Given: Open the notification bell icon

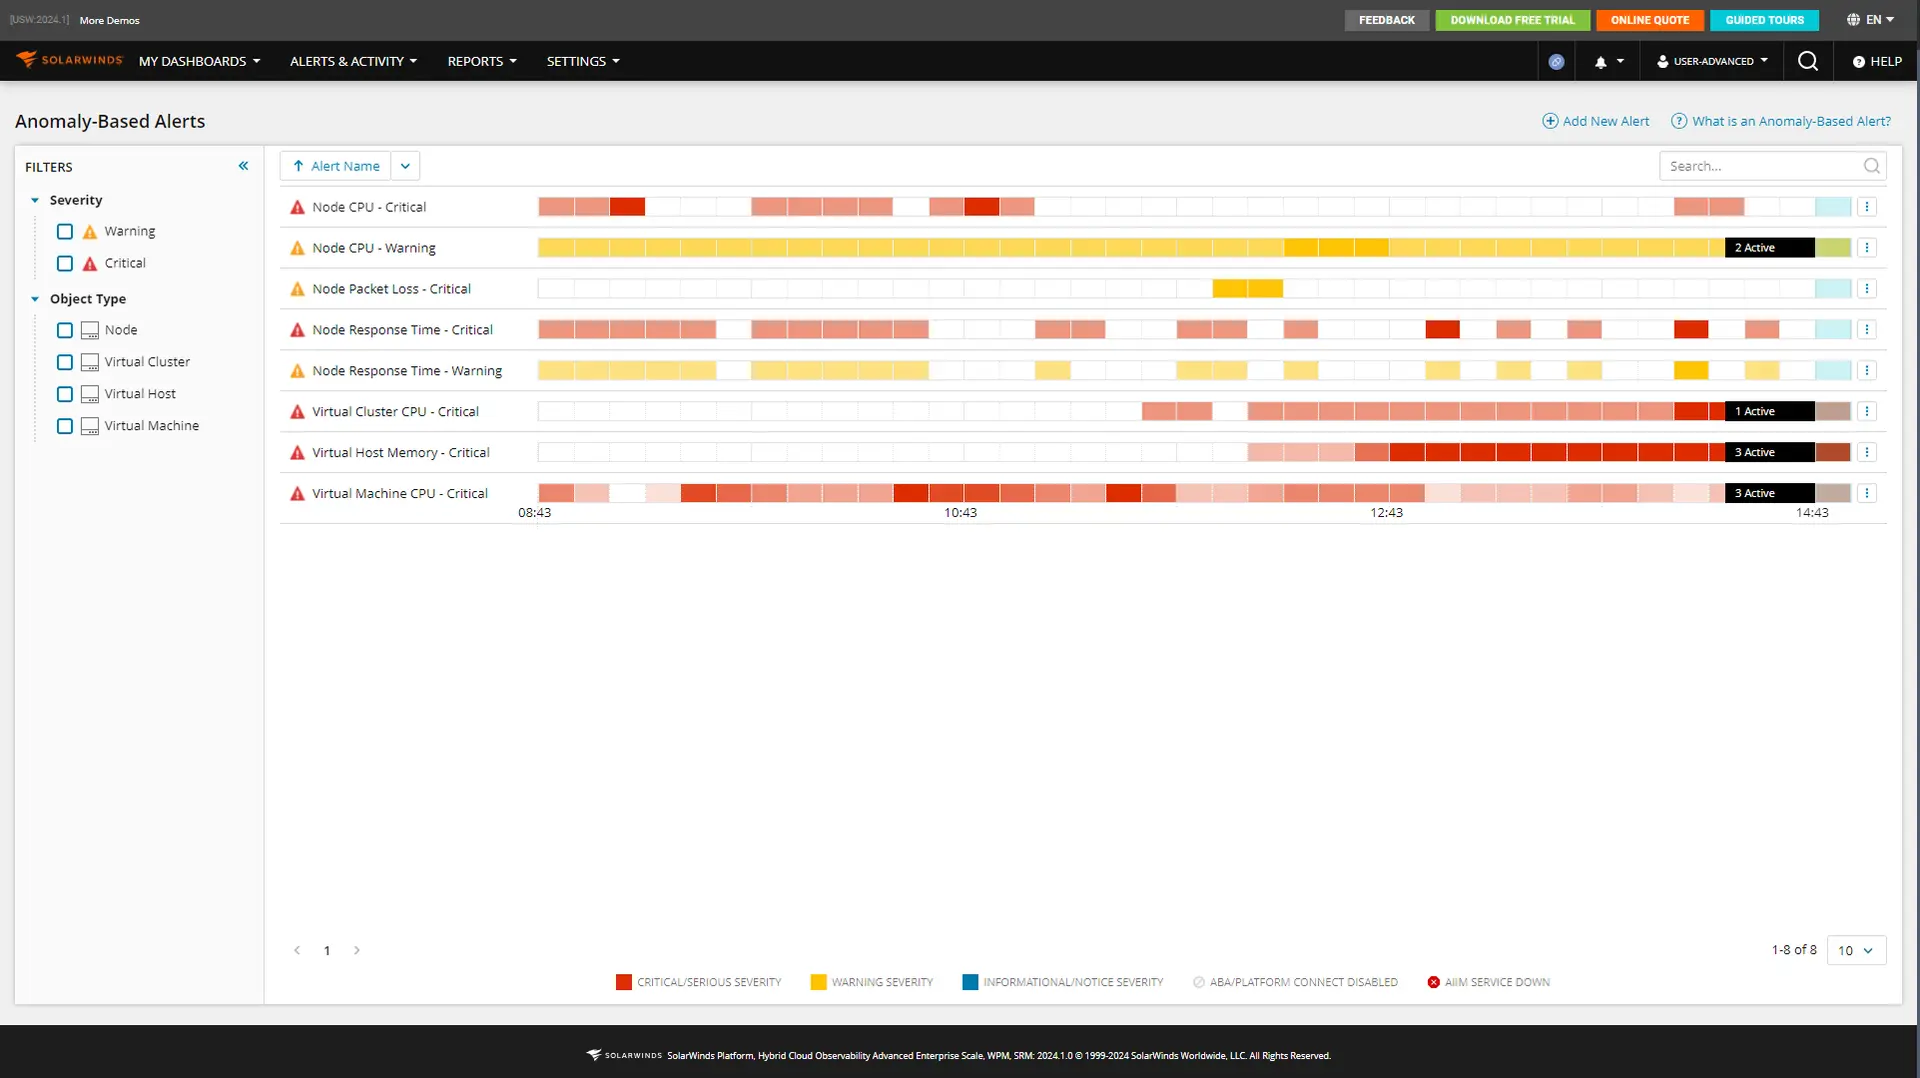Looking at the screenshot, I should pos(1601,61).
